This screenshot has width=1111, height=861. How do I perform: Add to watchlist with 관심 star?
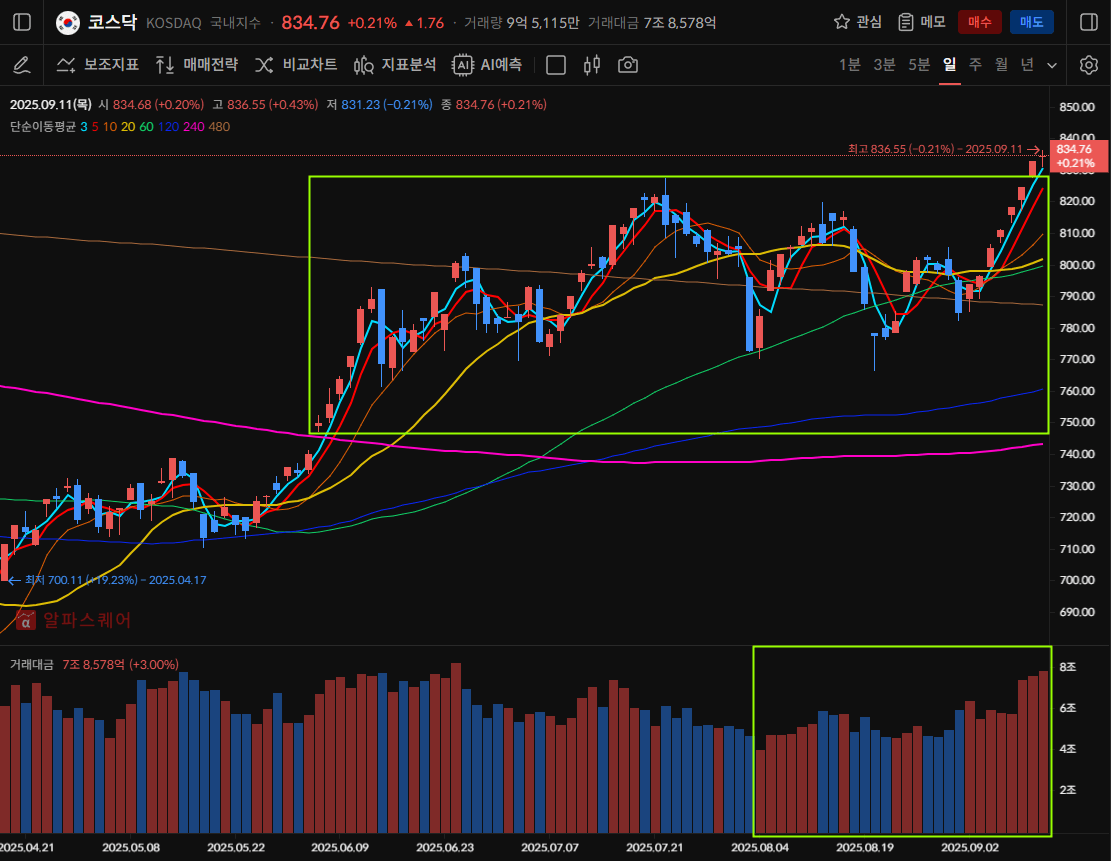click(858, 23)
